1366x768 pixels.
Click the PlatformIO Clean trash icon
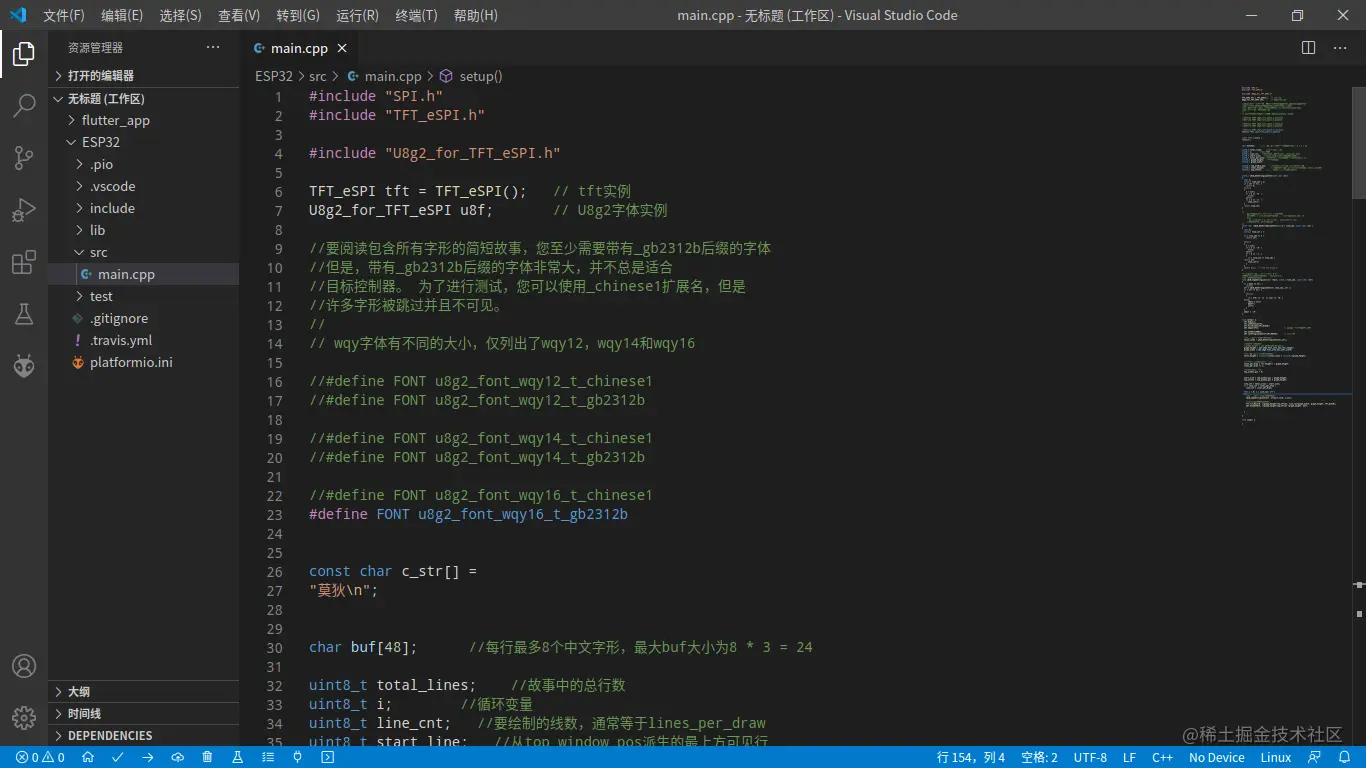208,758
